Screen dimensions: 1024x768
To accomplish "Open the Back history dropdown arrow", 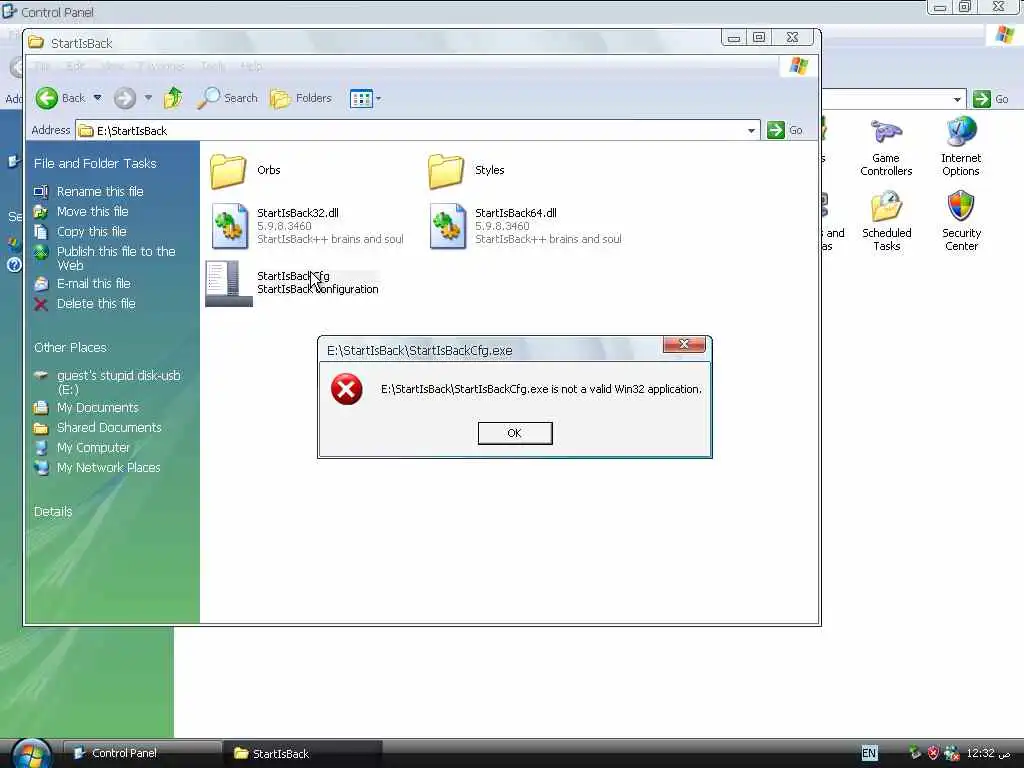I will pos(97,98).
